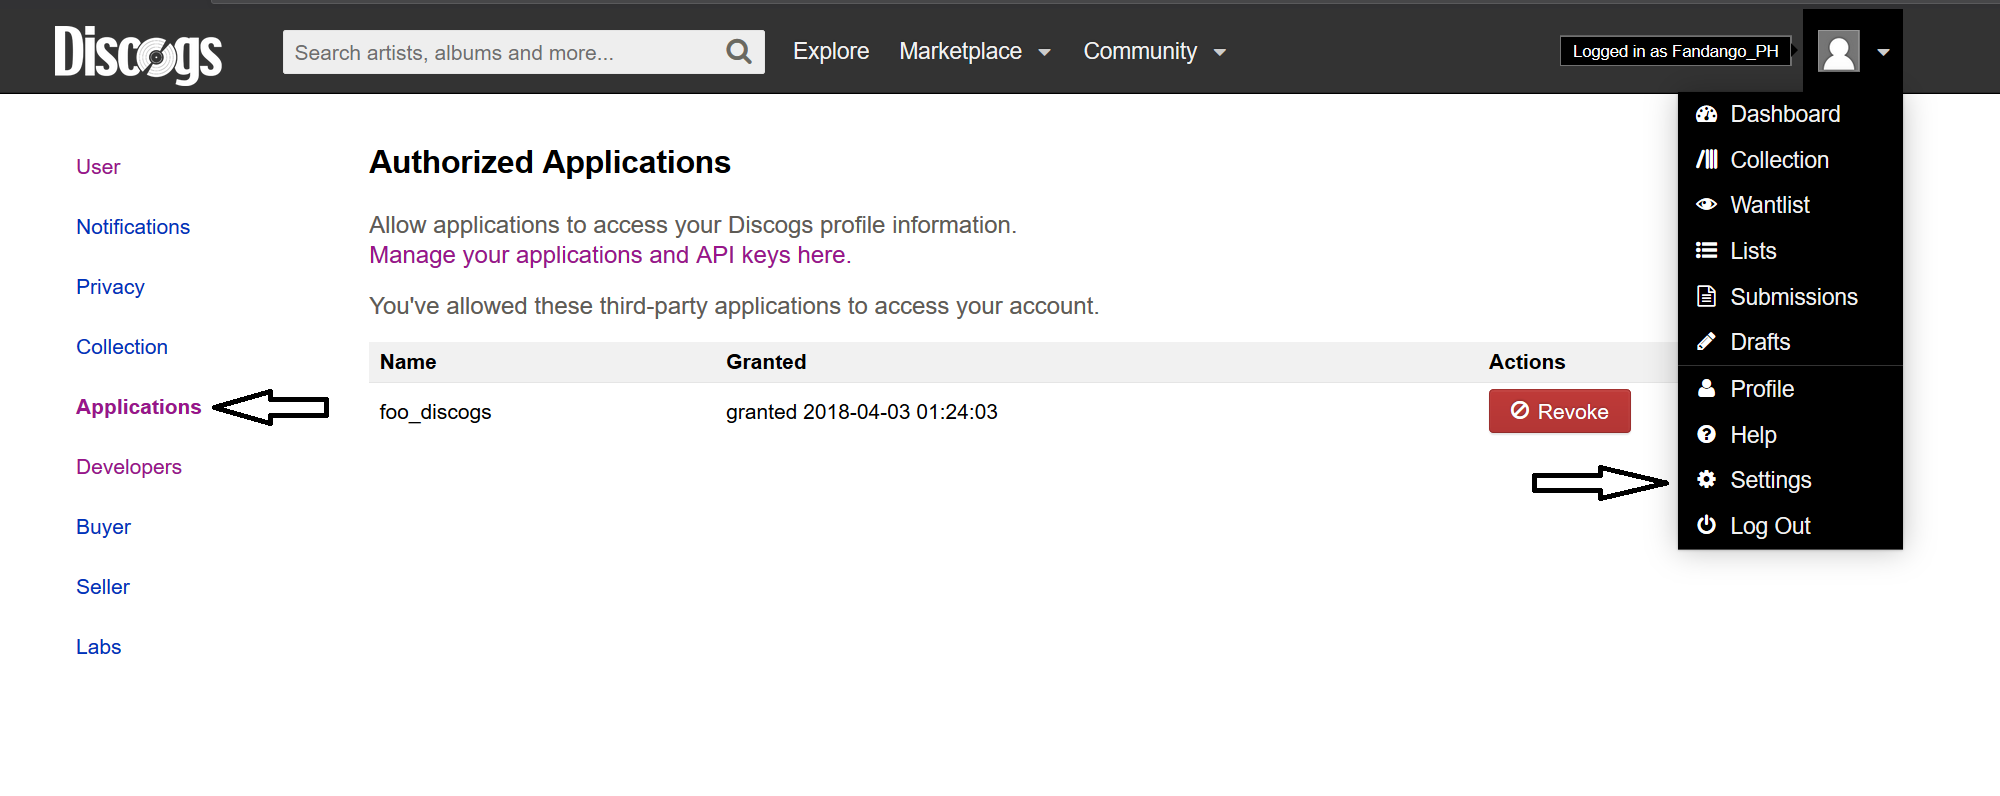Open the Marketplace menu label
This screenshot has height=796, width=2000.
[960, 51]
